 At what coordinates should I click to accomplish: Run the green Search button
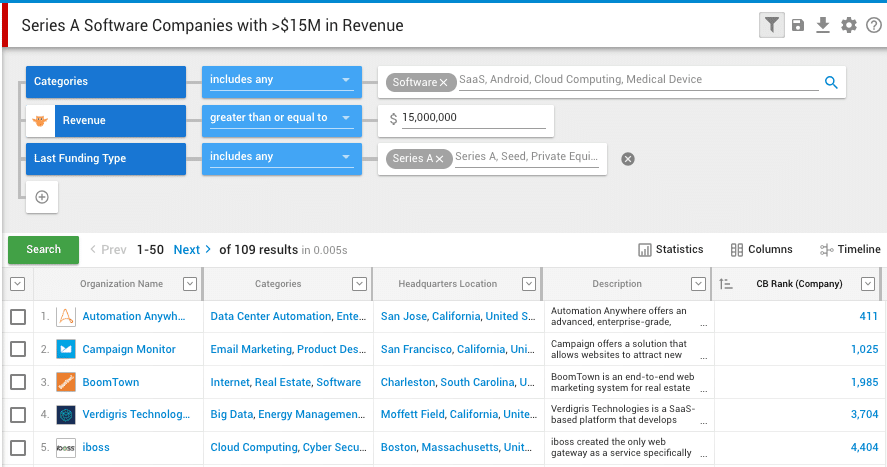(44, 250)
